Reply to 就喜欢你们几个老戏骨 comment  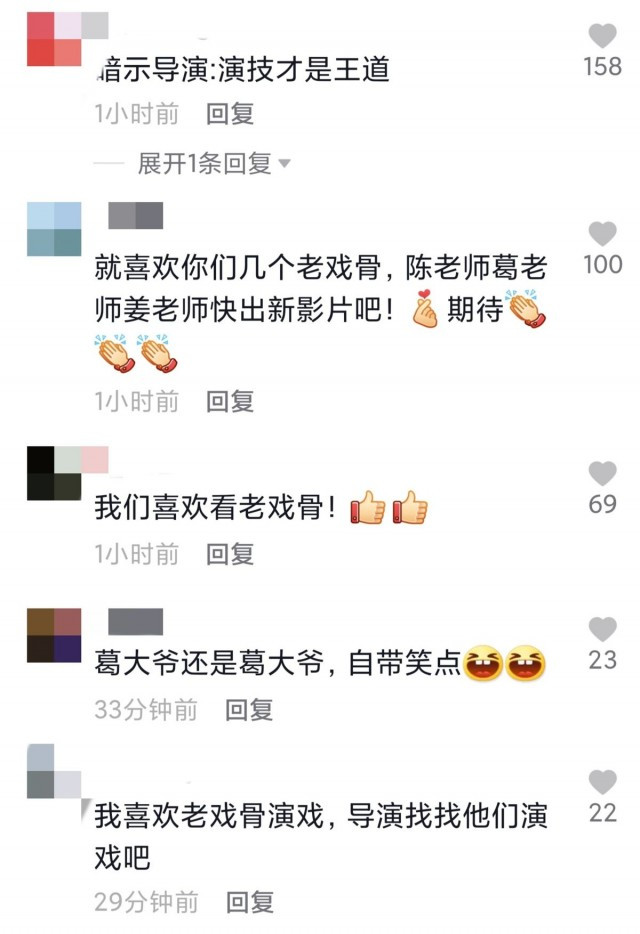coord(230,401)
